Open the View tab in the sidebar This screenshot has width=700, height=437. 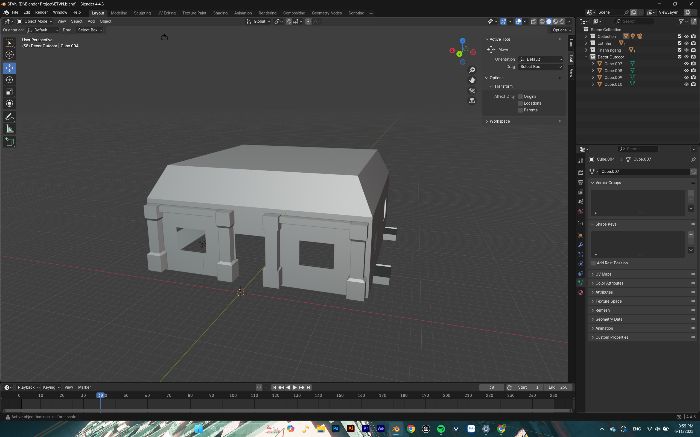pyautogui.click(x=571, y=73)
